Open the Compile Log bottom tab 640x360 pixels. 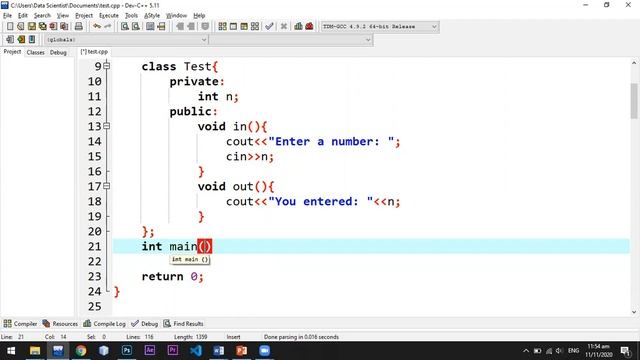tap(104, 324)
